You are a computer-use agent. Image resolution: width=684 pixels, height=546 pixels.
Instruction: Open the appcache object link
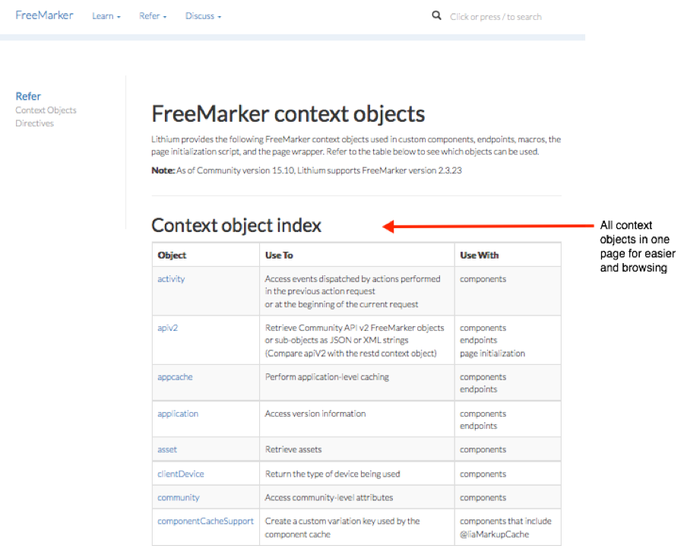click(x=175, y=377)
